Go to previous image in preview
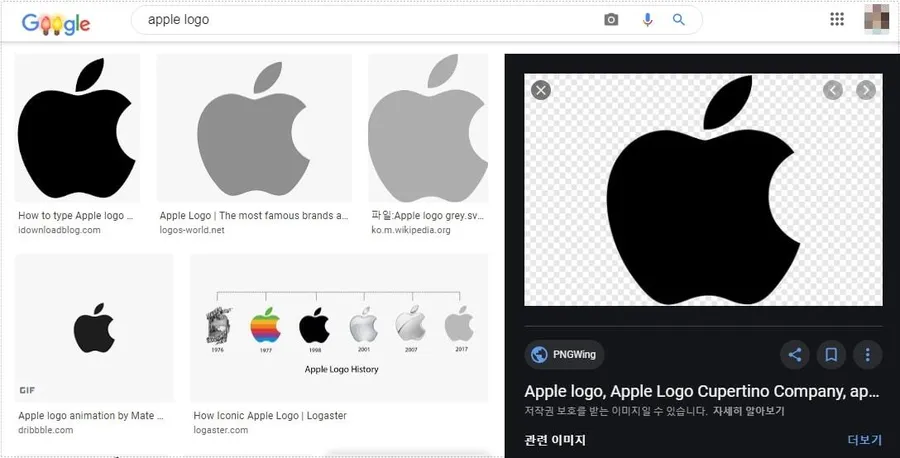Viewport: 900px width, 458px height. click(833, 90)
